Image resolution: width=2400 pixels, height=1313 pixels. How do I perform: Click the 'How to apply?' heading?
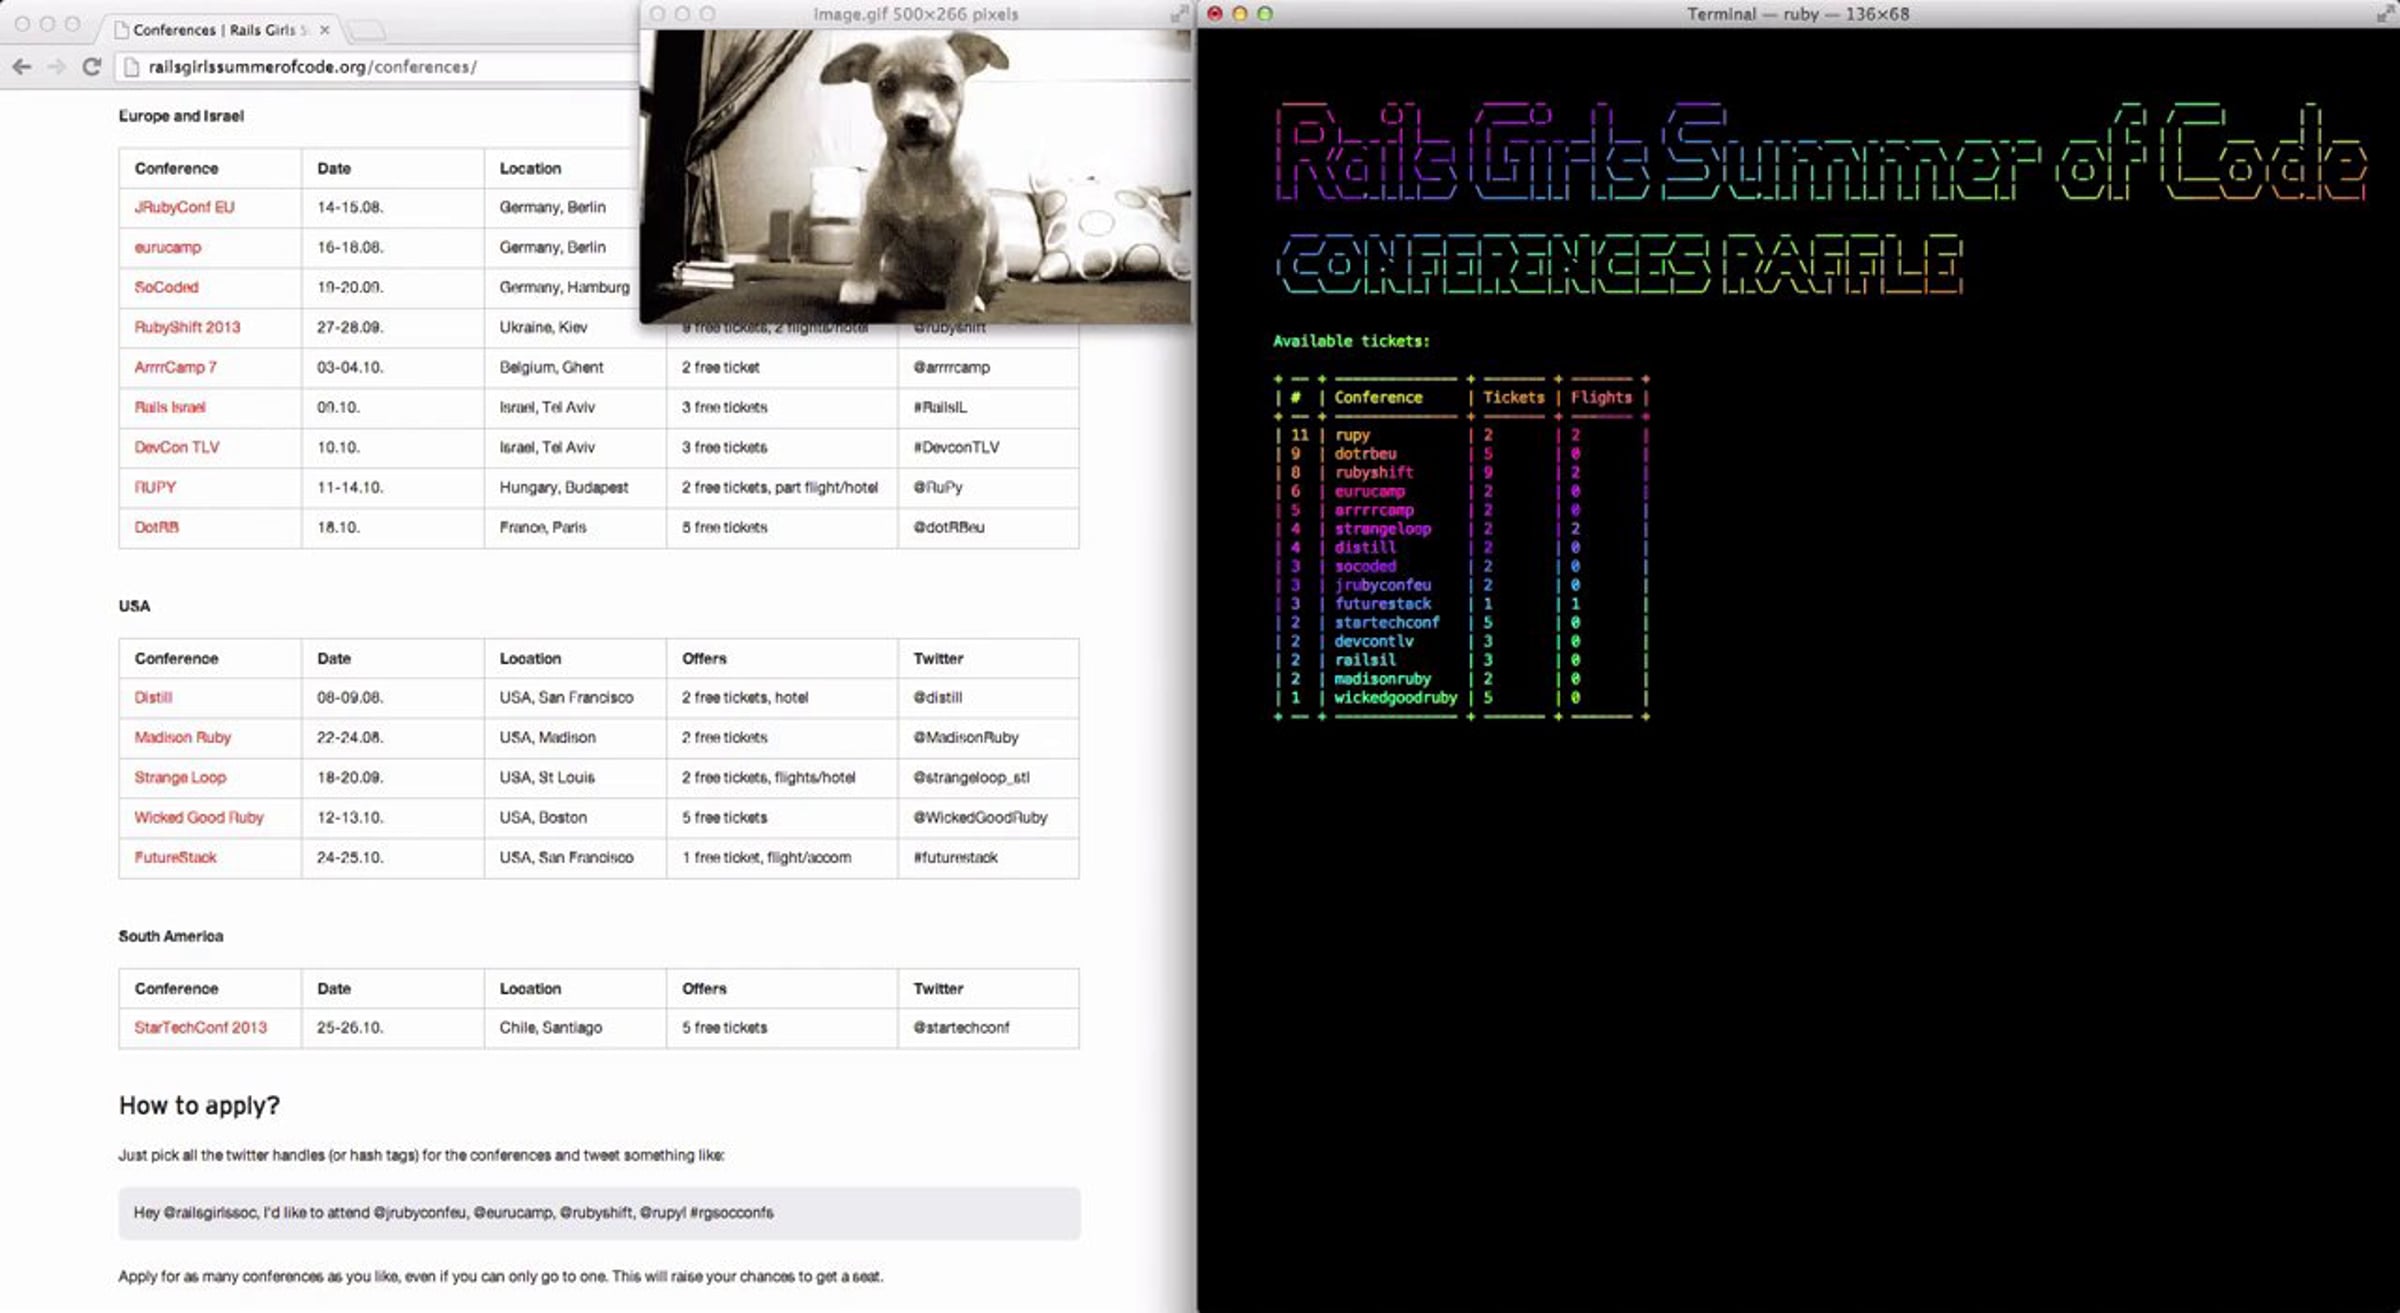click(x=199, y=1105)
